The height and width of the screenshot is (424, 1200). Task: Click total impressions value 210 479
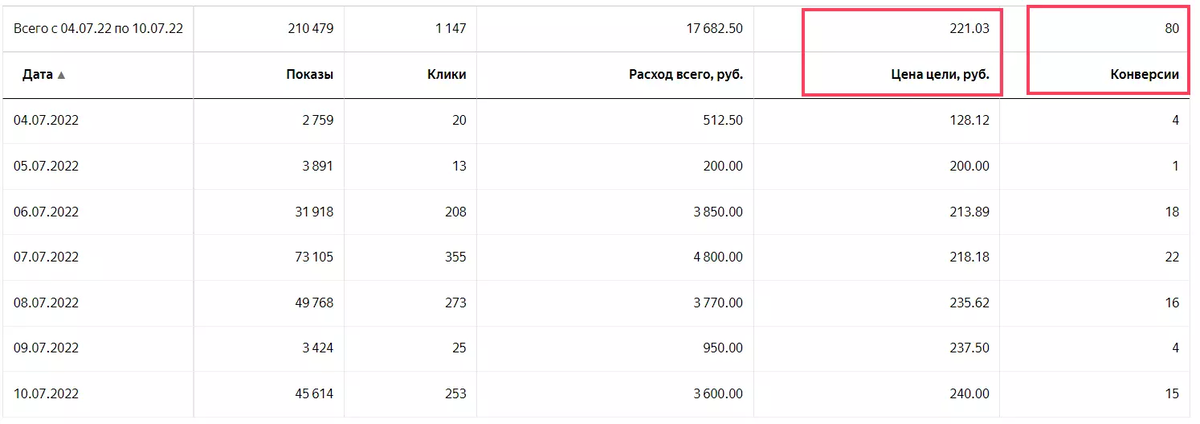click(310, 29)
